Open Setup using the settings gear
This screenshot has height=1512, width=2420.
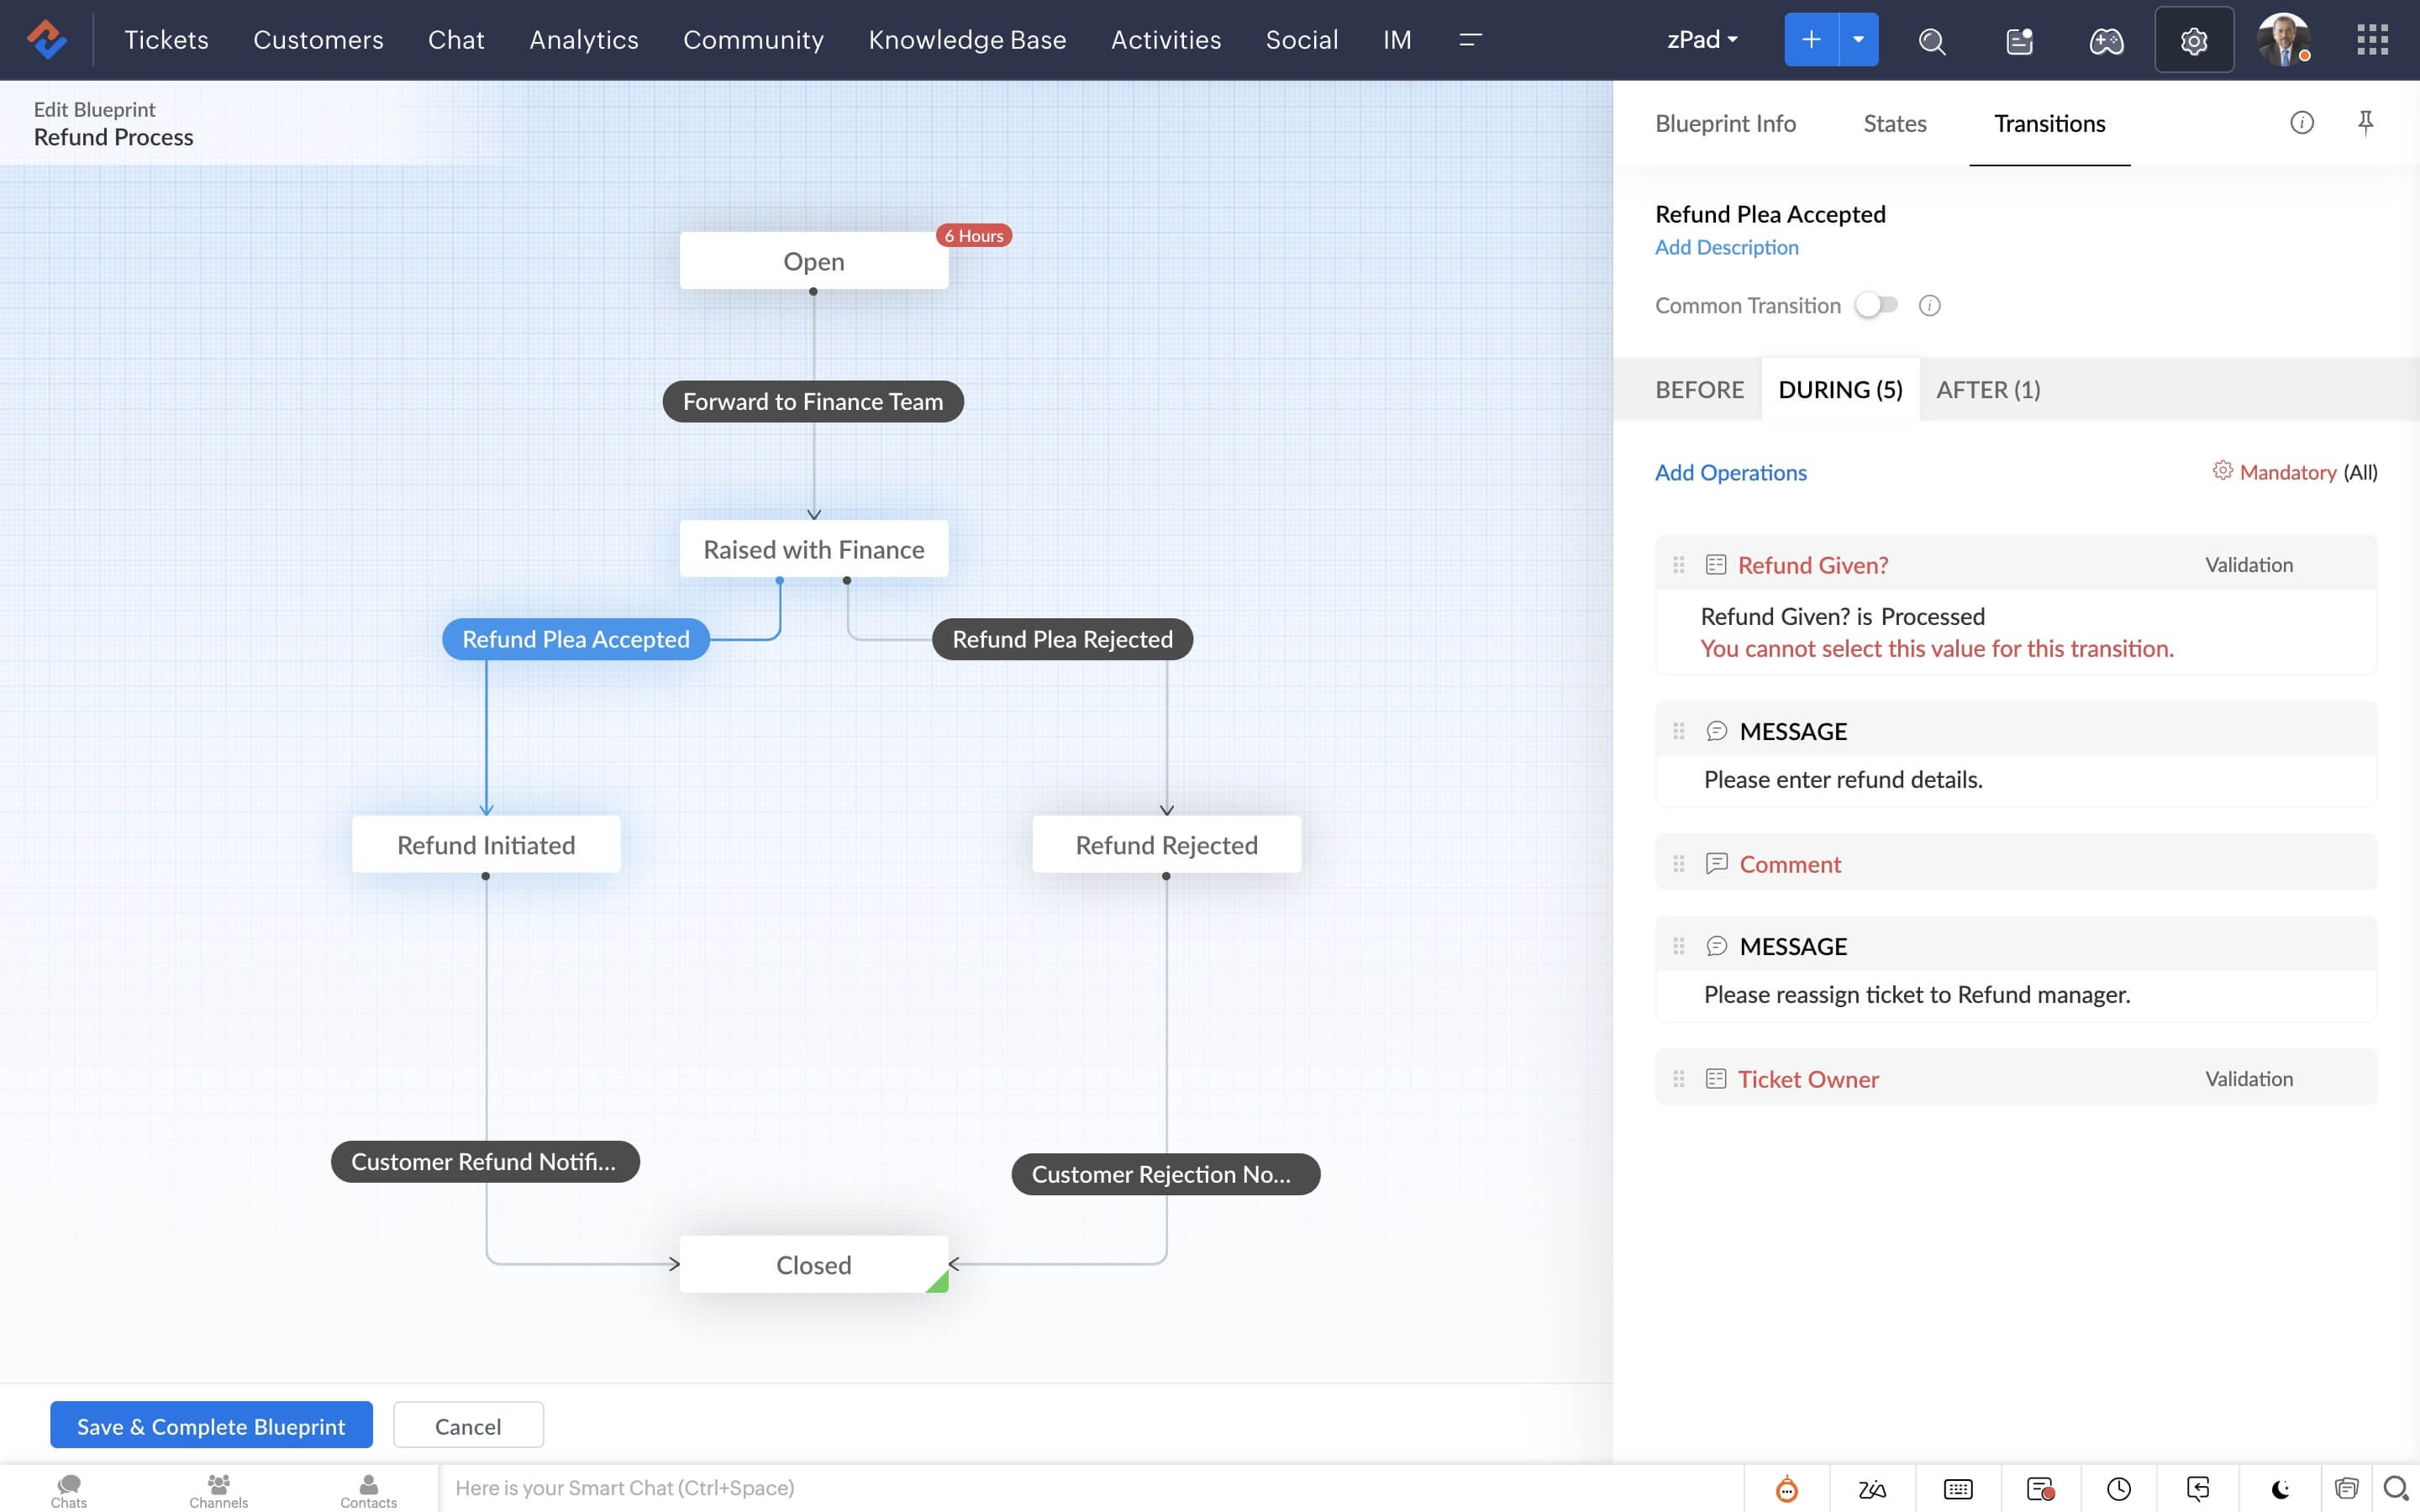(2194, 40)
